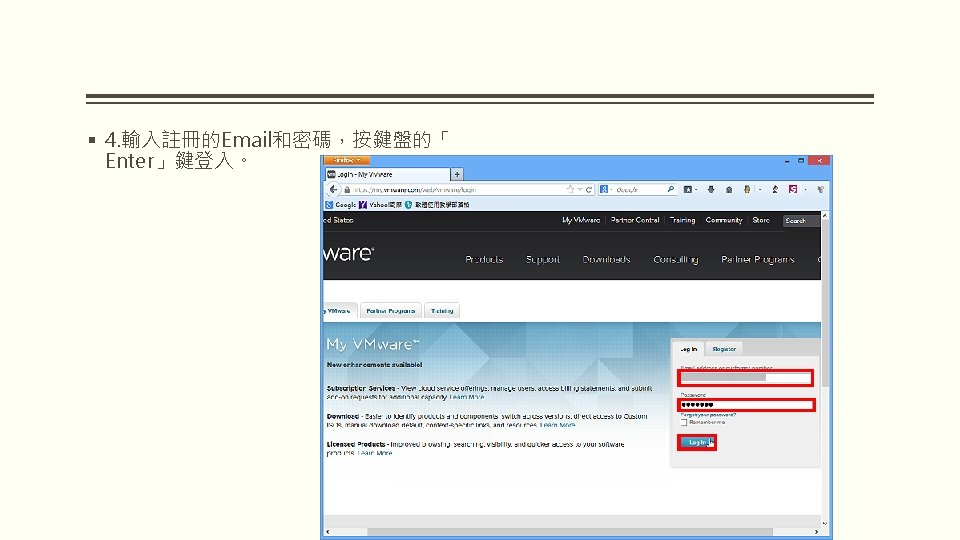Open the search engine selector icon

[x=605, y=190]
